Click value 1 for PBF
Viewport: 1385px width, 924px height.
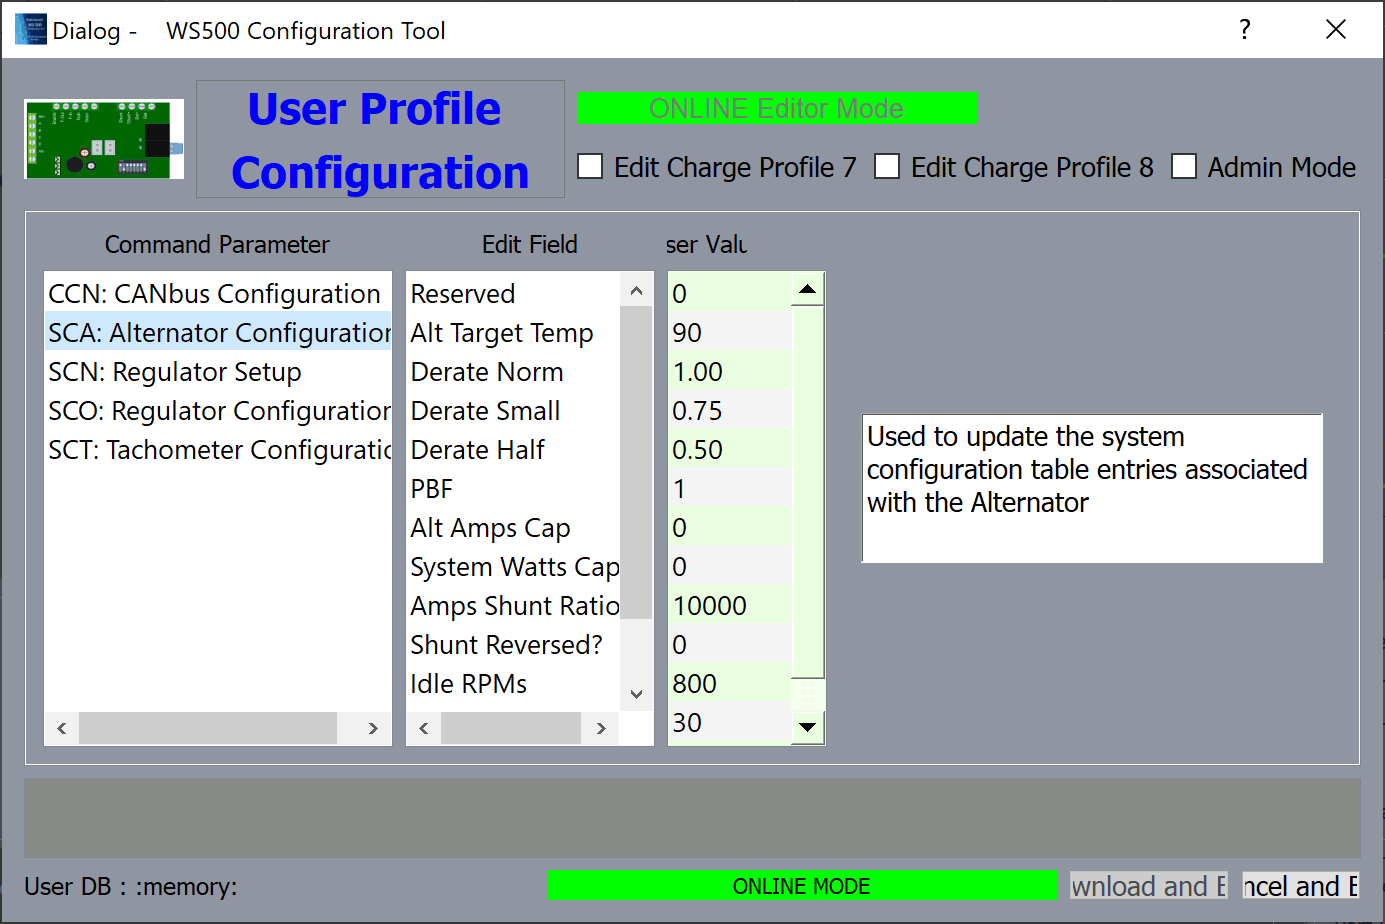point(730,488)
